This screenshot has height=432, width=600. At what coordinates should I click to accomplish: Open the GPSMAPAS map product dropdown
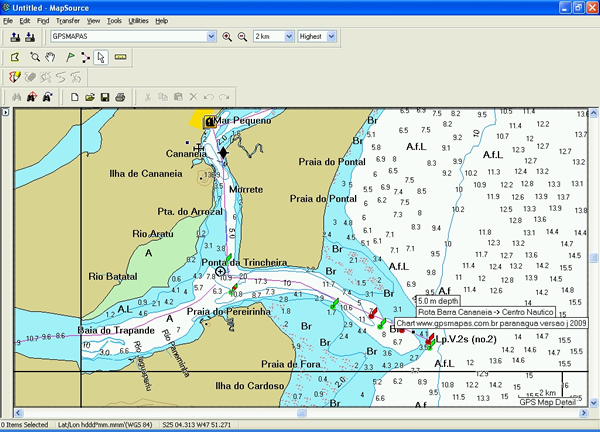point(211,37)
